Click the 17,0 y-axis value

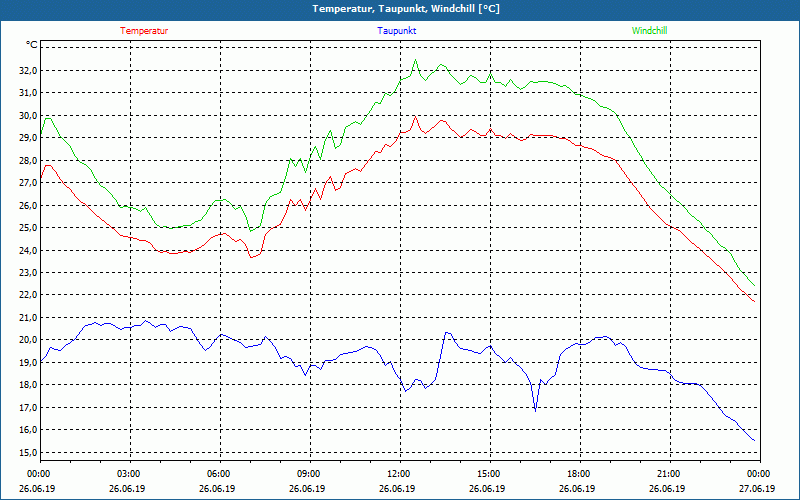click(x=28, y=407)
